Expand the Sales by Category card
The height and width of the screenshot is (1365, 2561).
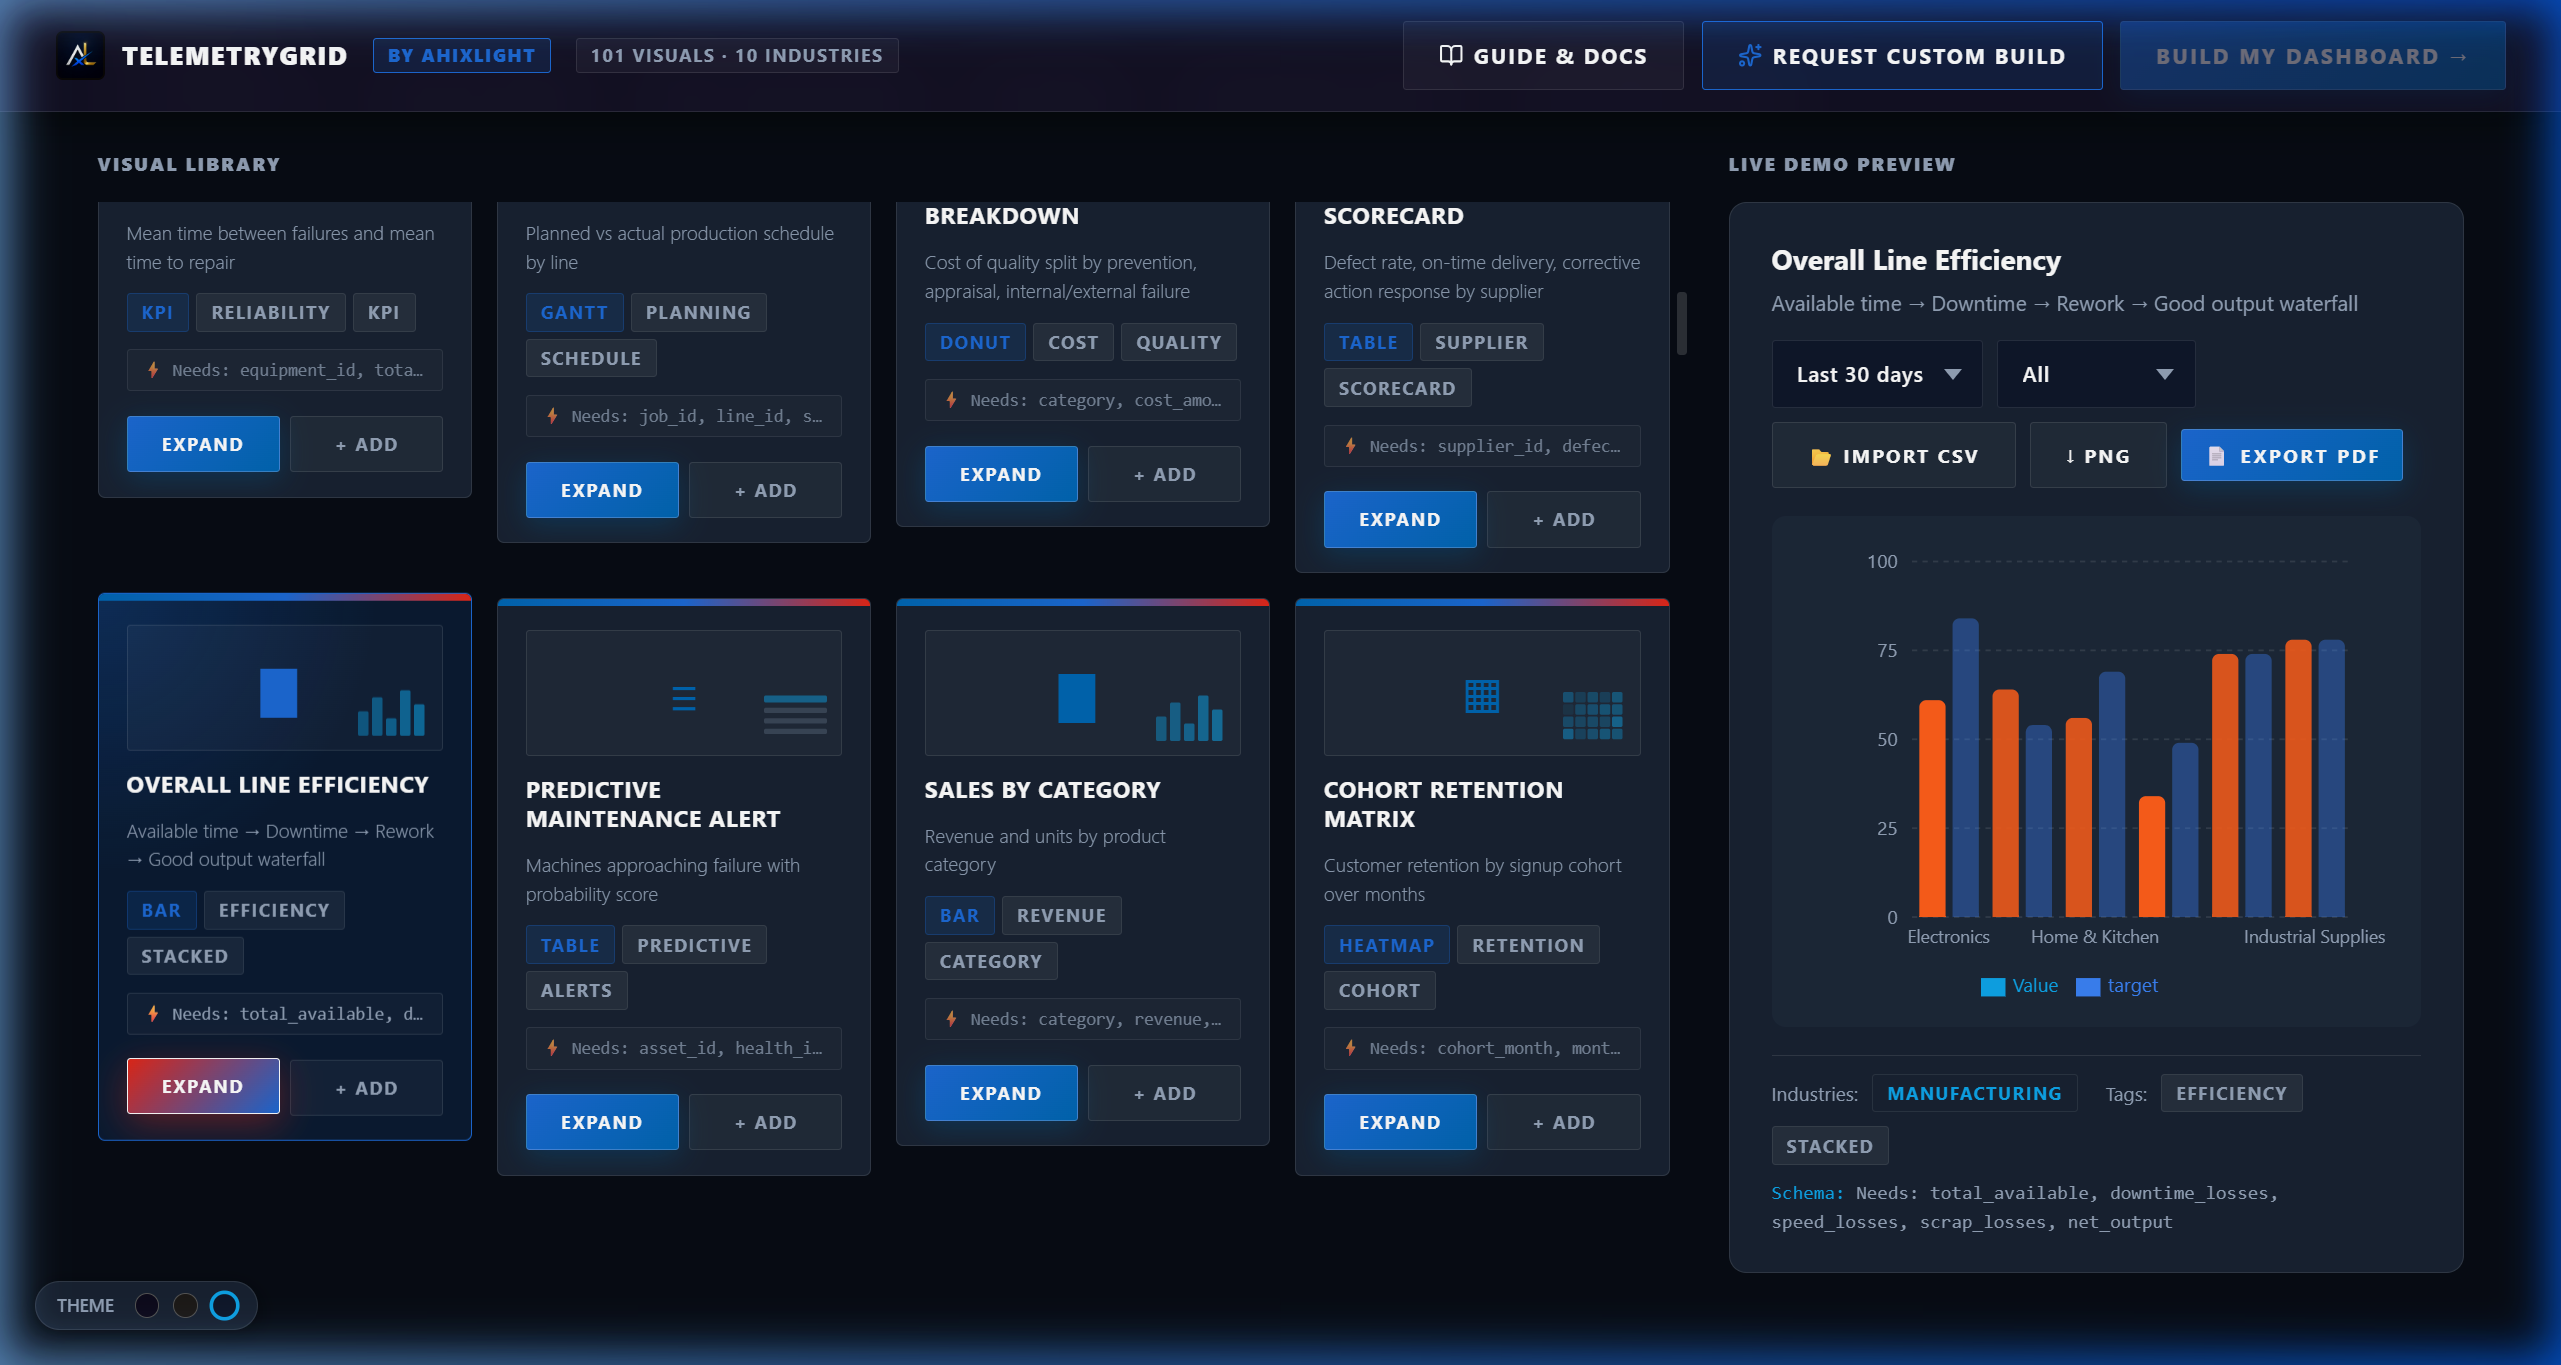1001,1093
